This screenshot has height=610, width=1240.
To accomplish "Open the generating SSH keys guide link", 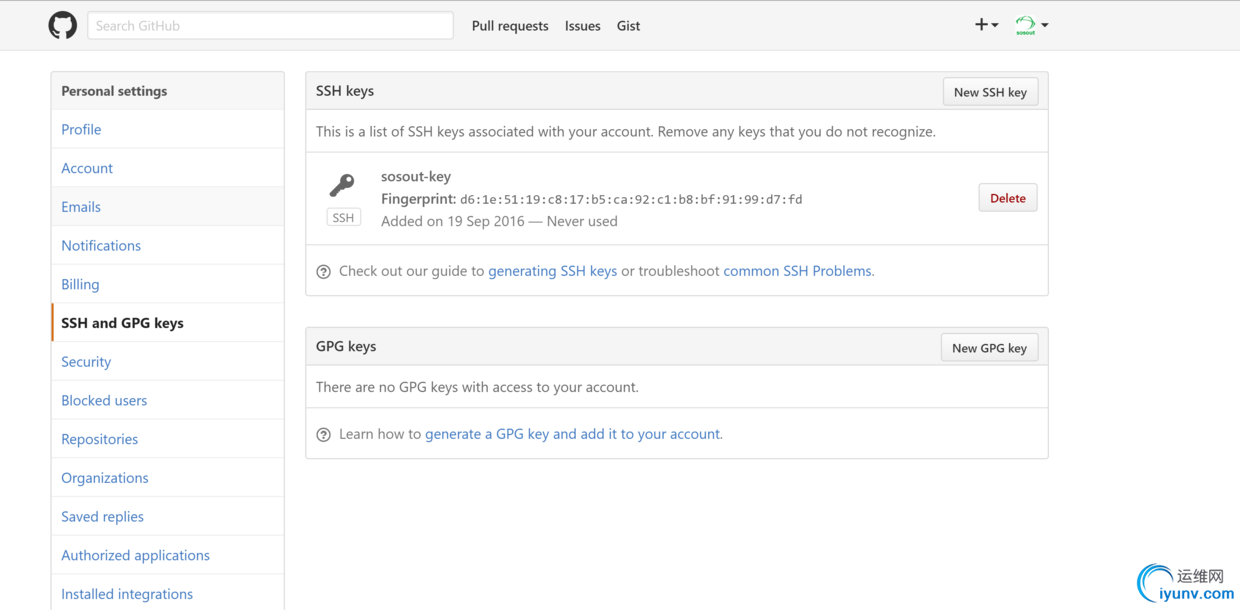I will tap(552, 271).
